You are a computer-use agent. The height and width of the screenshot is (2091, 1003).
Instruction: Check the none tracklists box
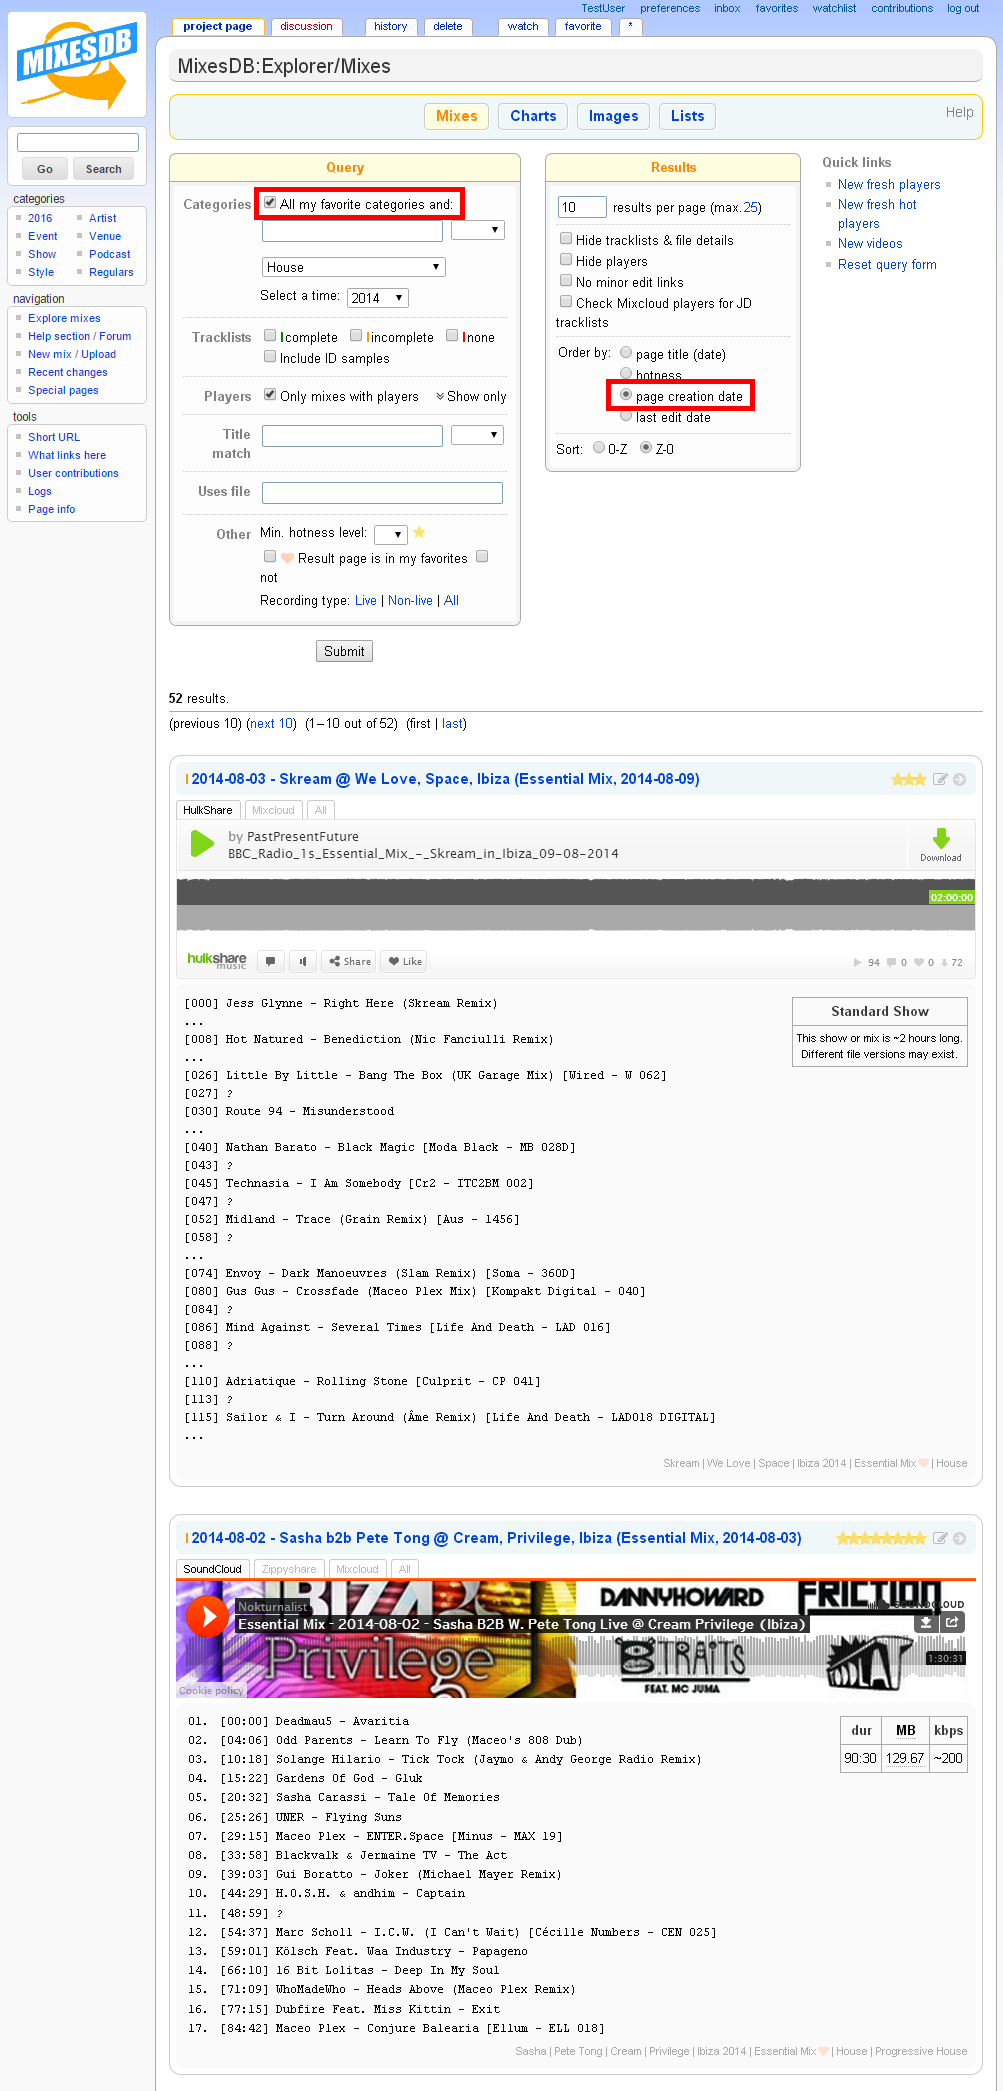(452, 336)
